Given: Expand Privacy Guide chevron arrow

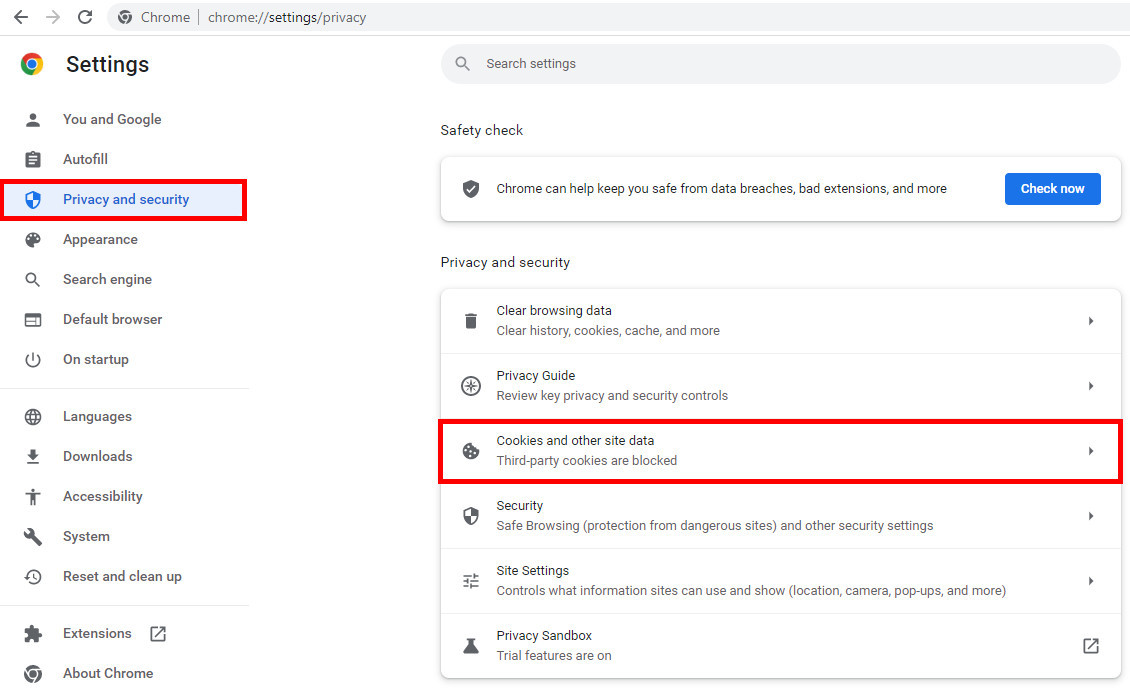Looking at the screenshot, I should tap(1091, 386).
